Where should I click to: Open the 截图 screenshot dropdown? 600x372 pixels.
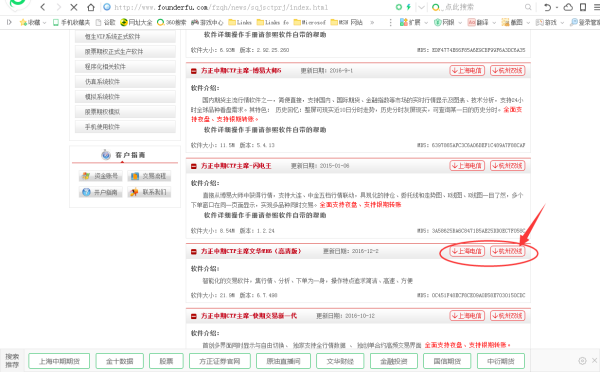(515, 23)
